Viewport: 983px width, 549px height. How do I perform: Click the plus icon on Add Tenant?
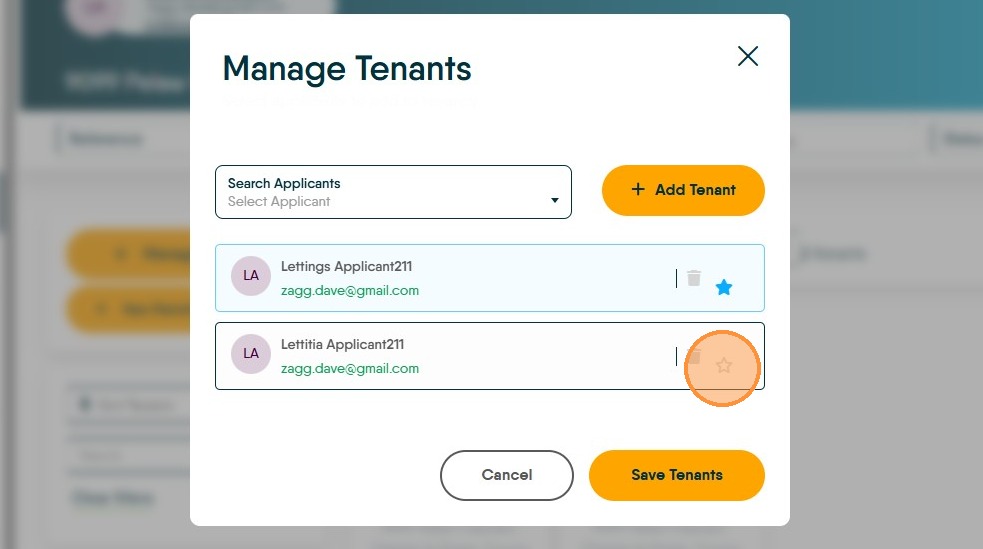(638, 190)
